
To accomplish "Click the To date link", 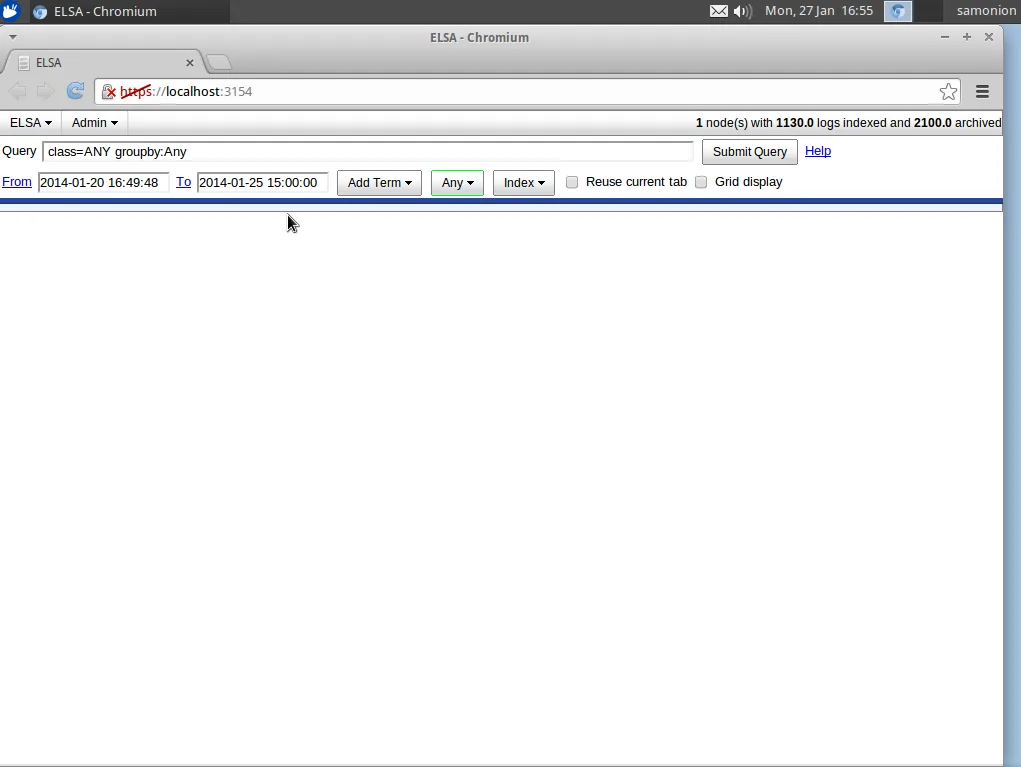I will [x=184, y=182].
